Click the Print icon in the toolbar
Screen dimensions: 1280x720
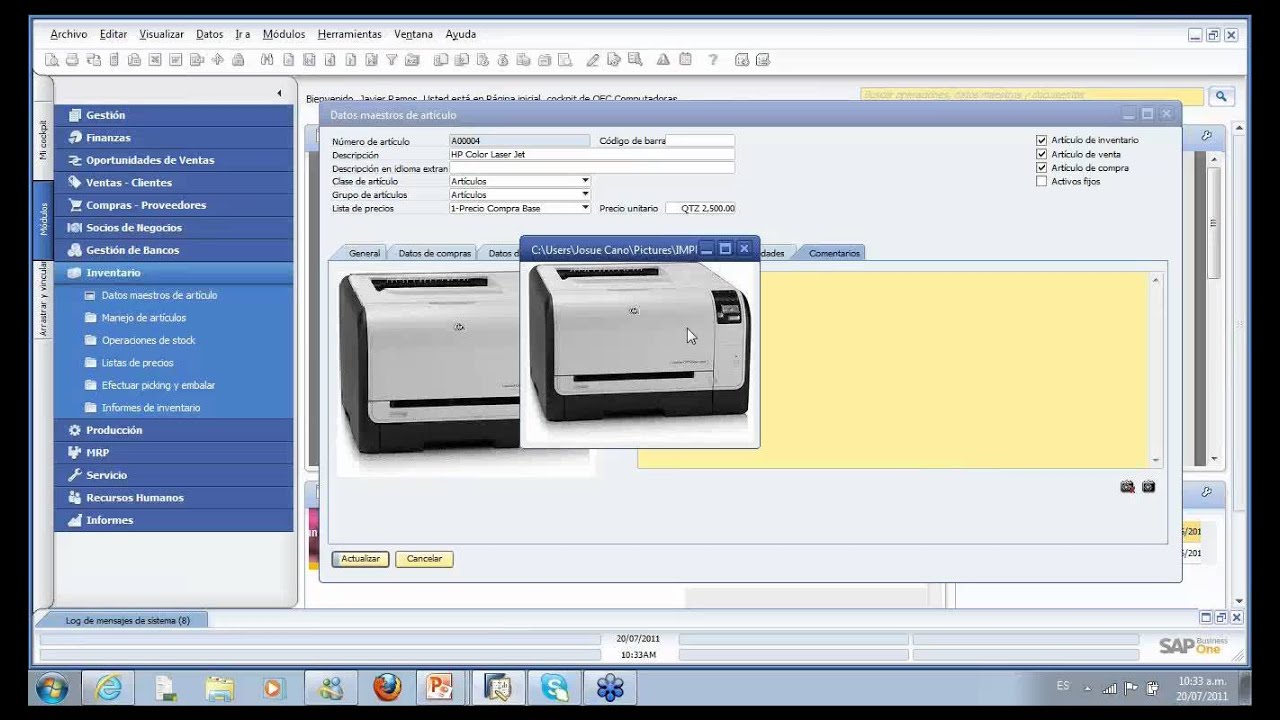pos(72,60)
